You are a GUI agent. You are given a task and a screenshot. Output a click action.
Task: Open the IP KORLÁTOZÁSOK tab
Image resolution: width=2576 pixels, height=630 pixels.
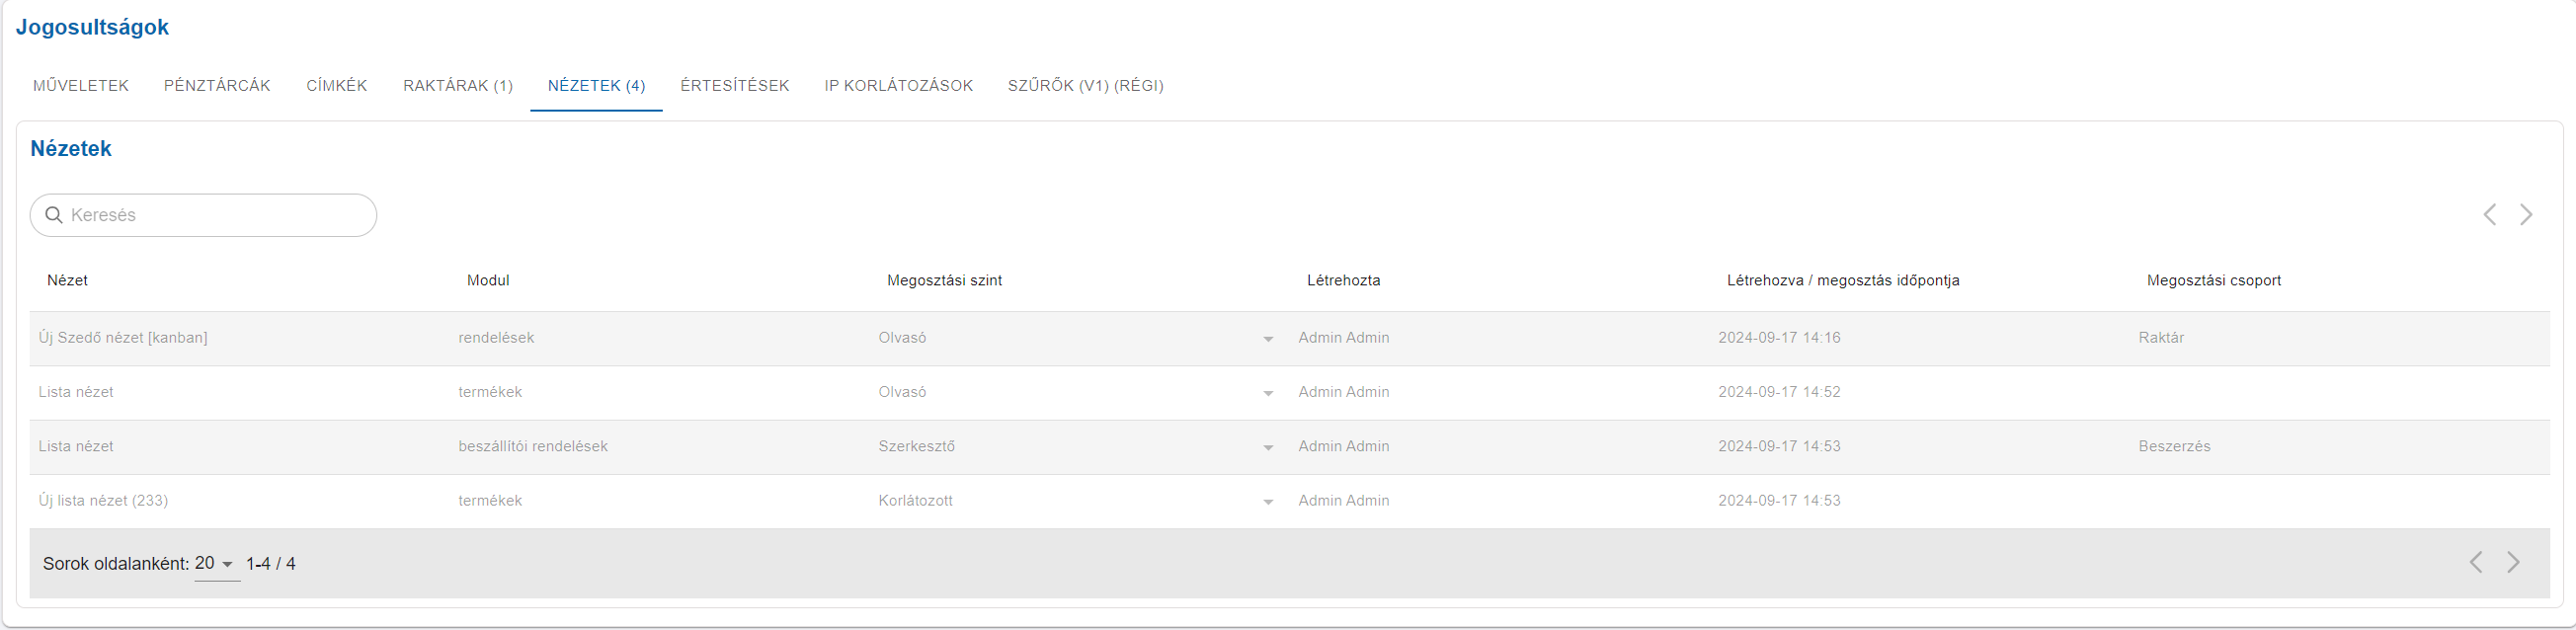click(x=899, y=86)
